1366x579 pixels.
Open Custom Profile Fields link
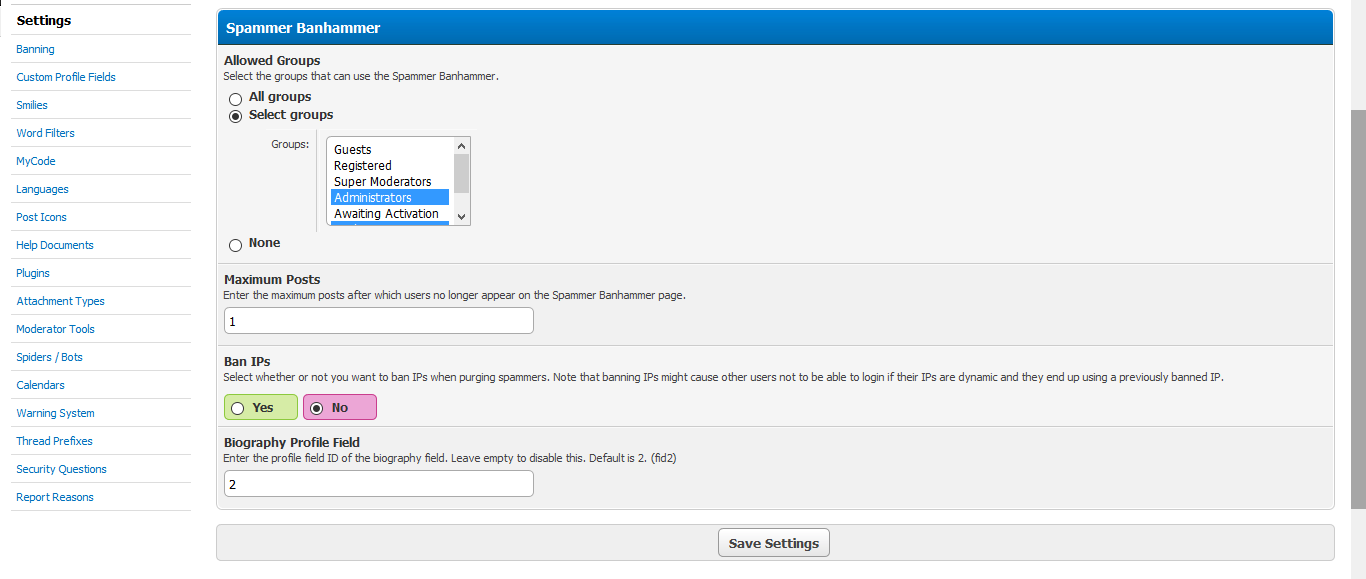[66, 77]
